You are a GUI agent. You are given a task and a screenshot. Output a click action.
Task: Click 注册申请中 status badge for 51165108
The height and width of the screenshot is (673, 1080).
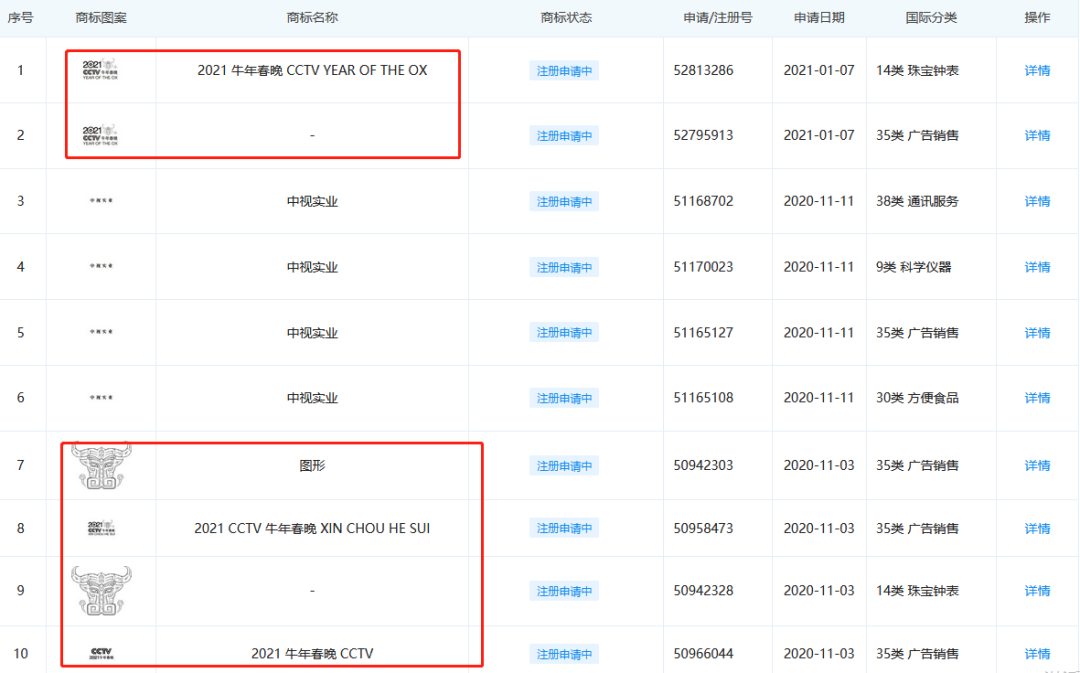point(564,398)
